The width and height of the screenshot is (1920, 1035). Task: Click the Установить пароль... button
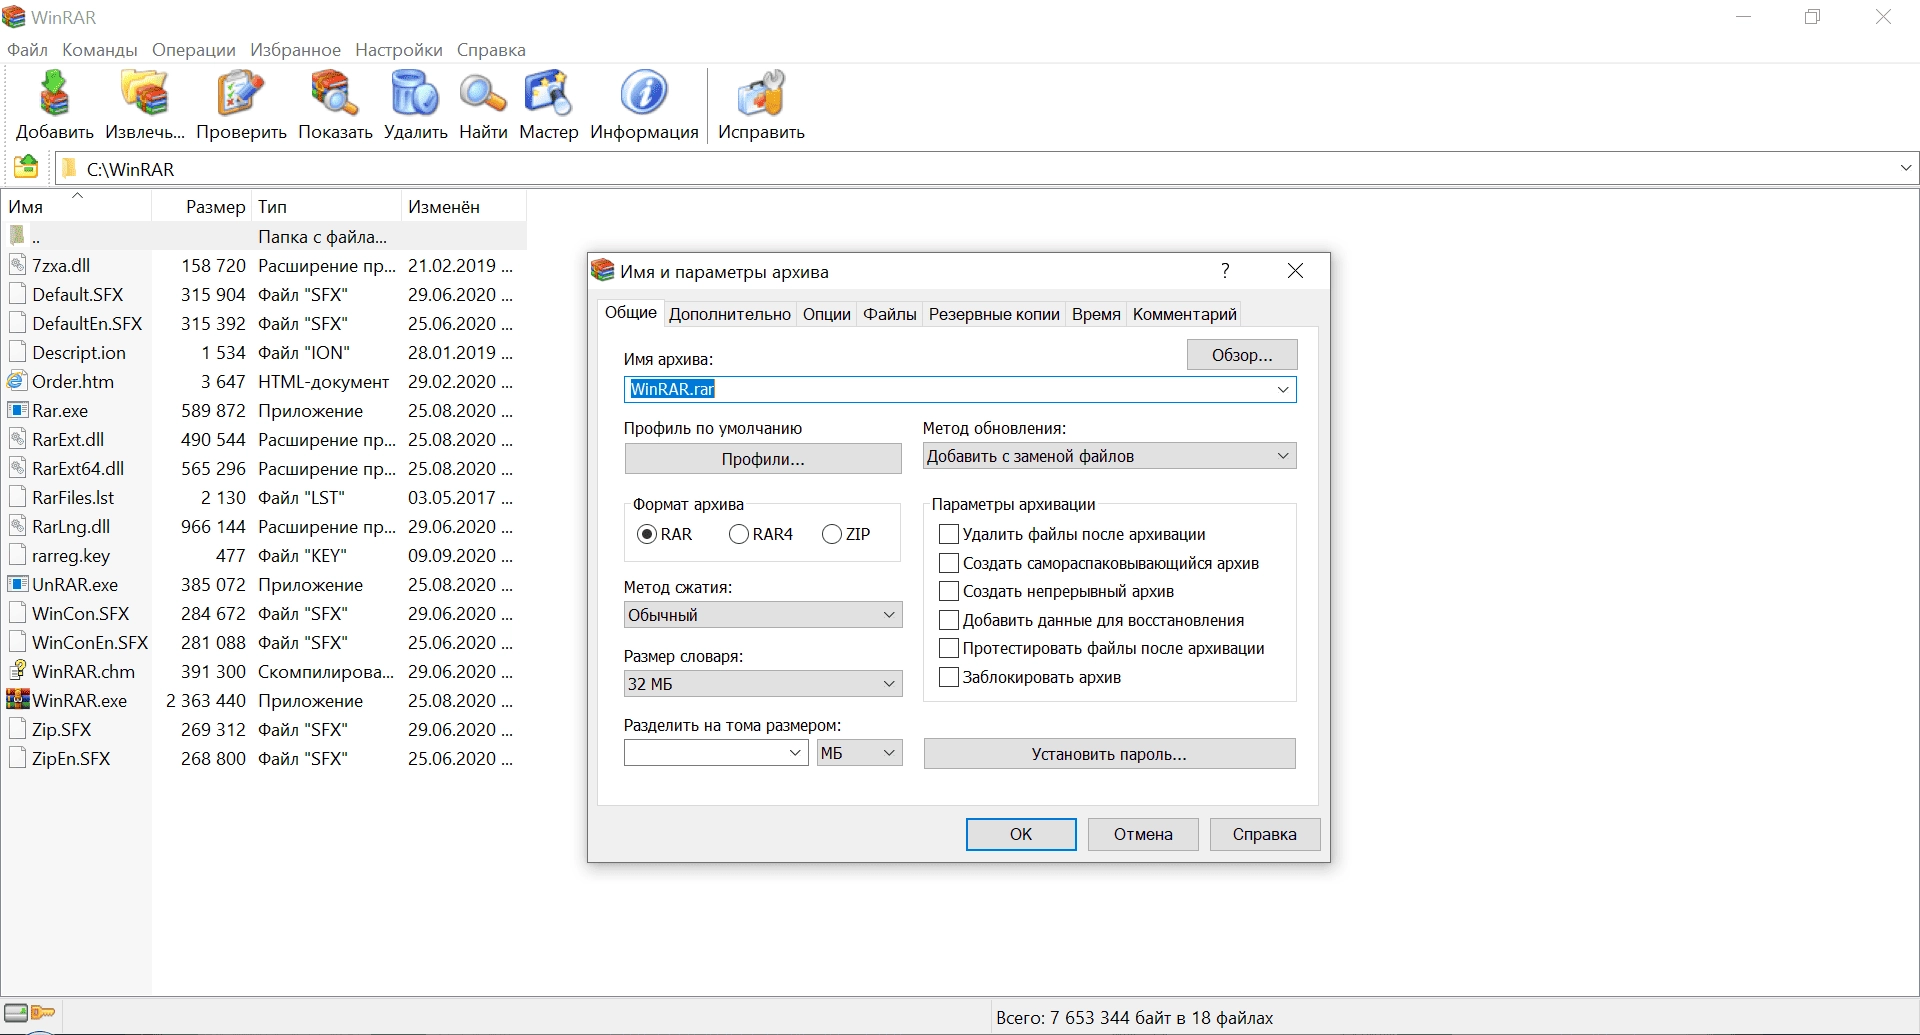[x=1109, y=754]
